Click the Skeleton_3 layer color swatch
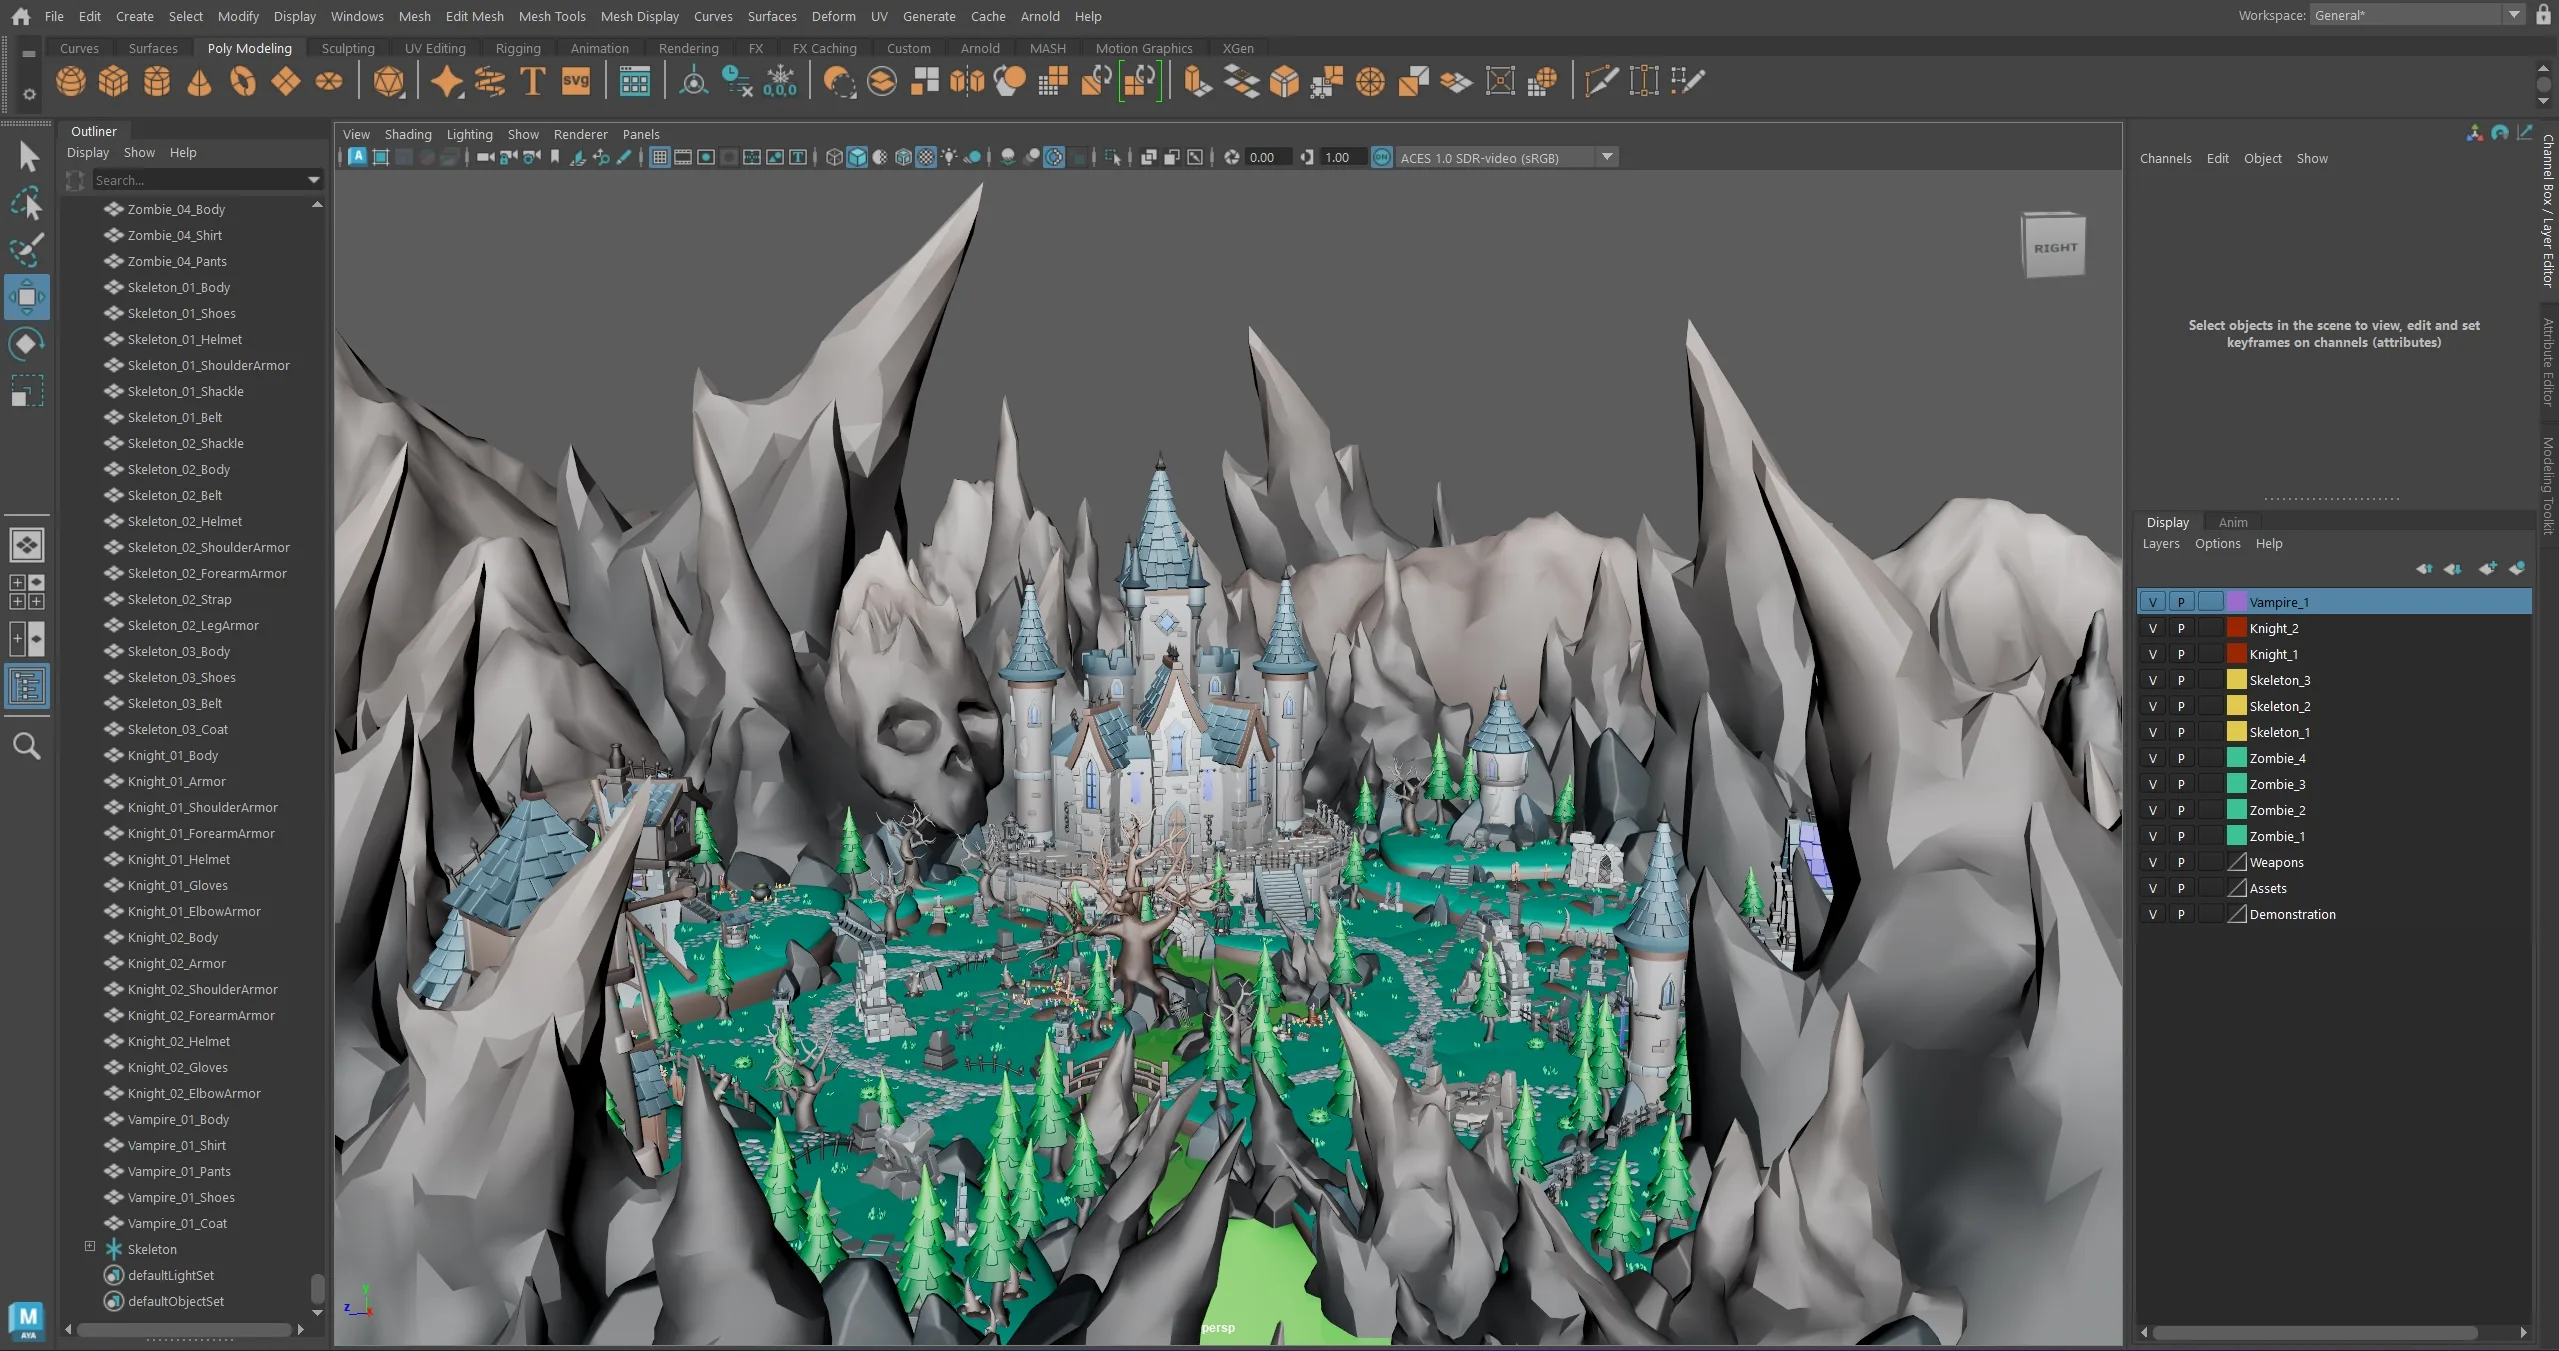Image resolution: width=2559 pixels, height=1351 pixels. [x=2236, y=680]
